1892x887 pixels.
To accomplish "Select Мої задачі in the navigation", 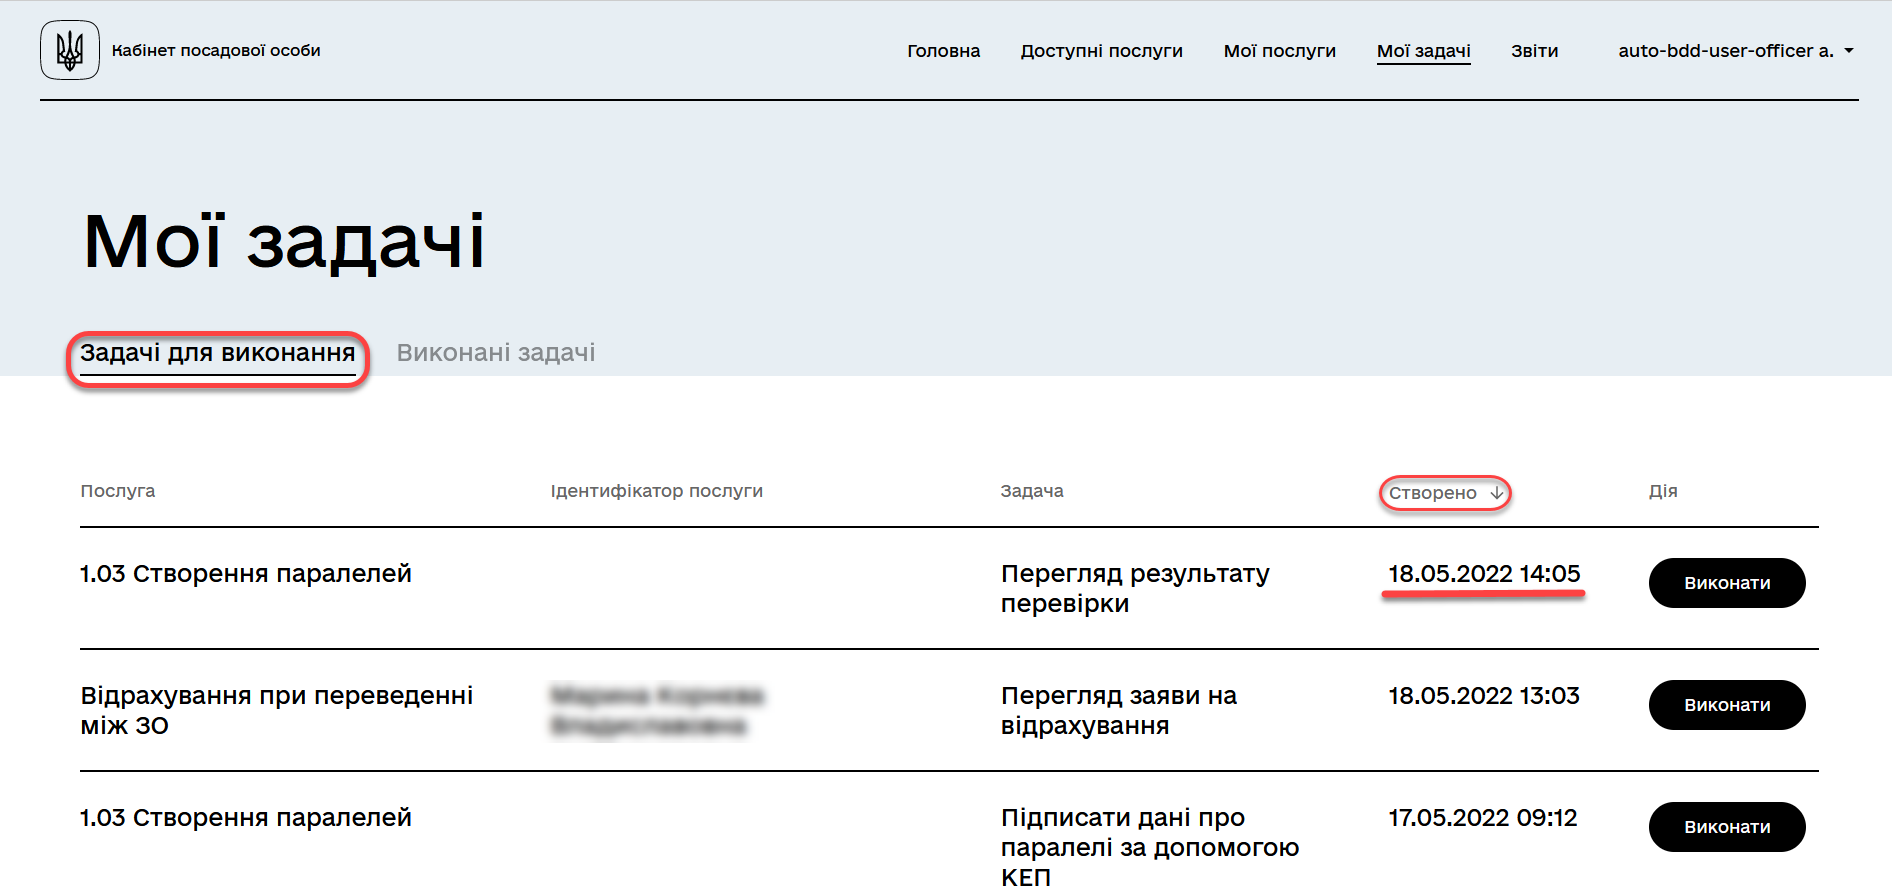I will [1423, 51].
